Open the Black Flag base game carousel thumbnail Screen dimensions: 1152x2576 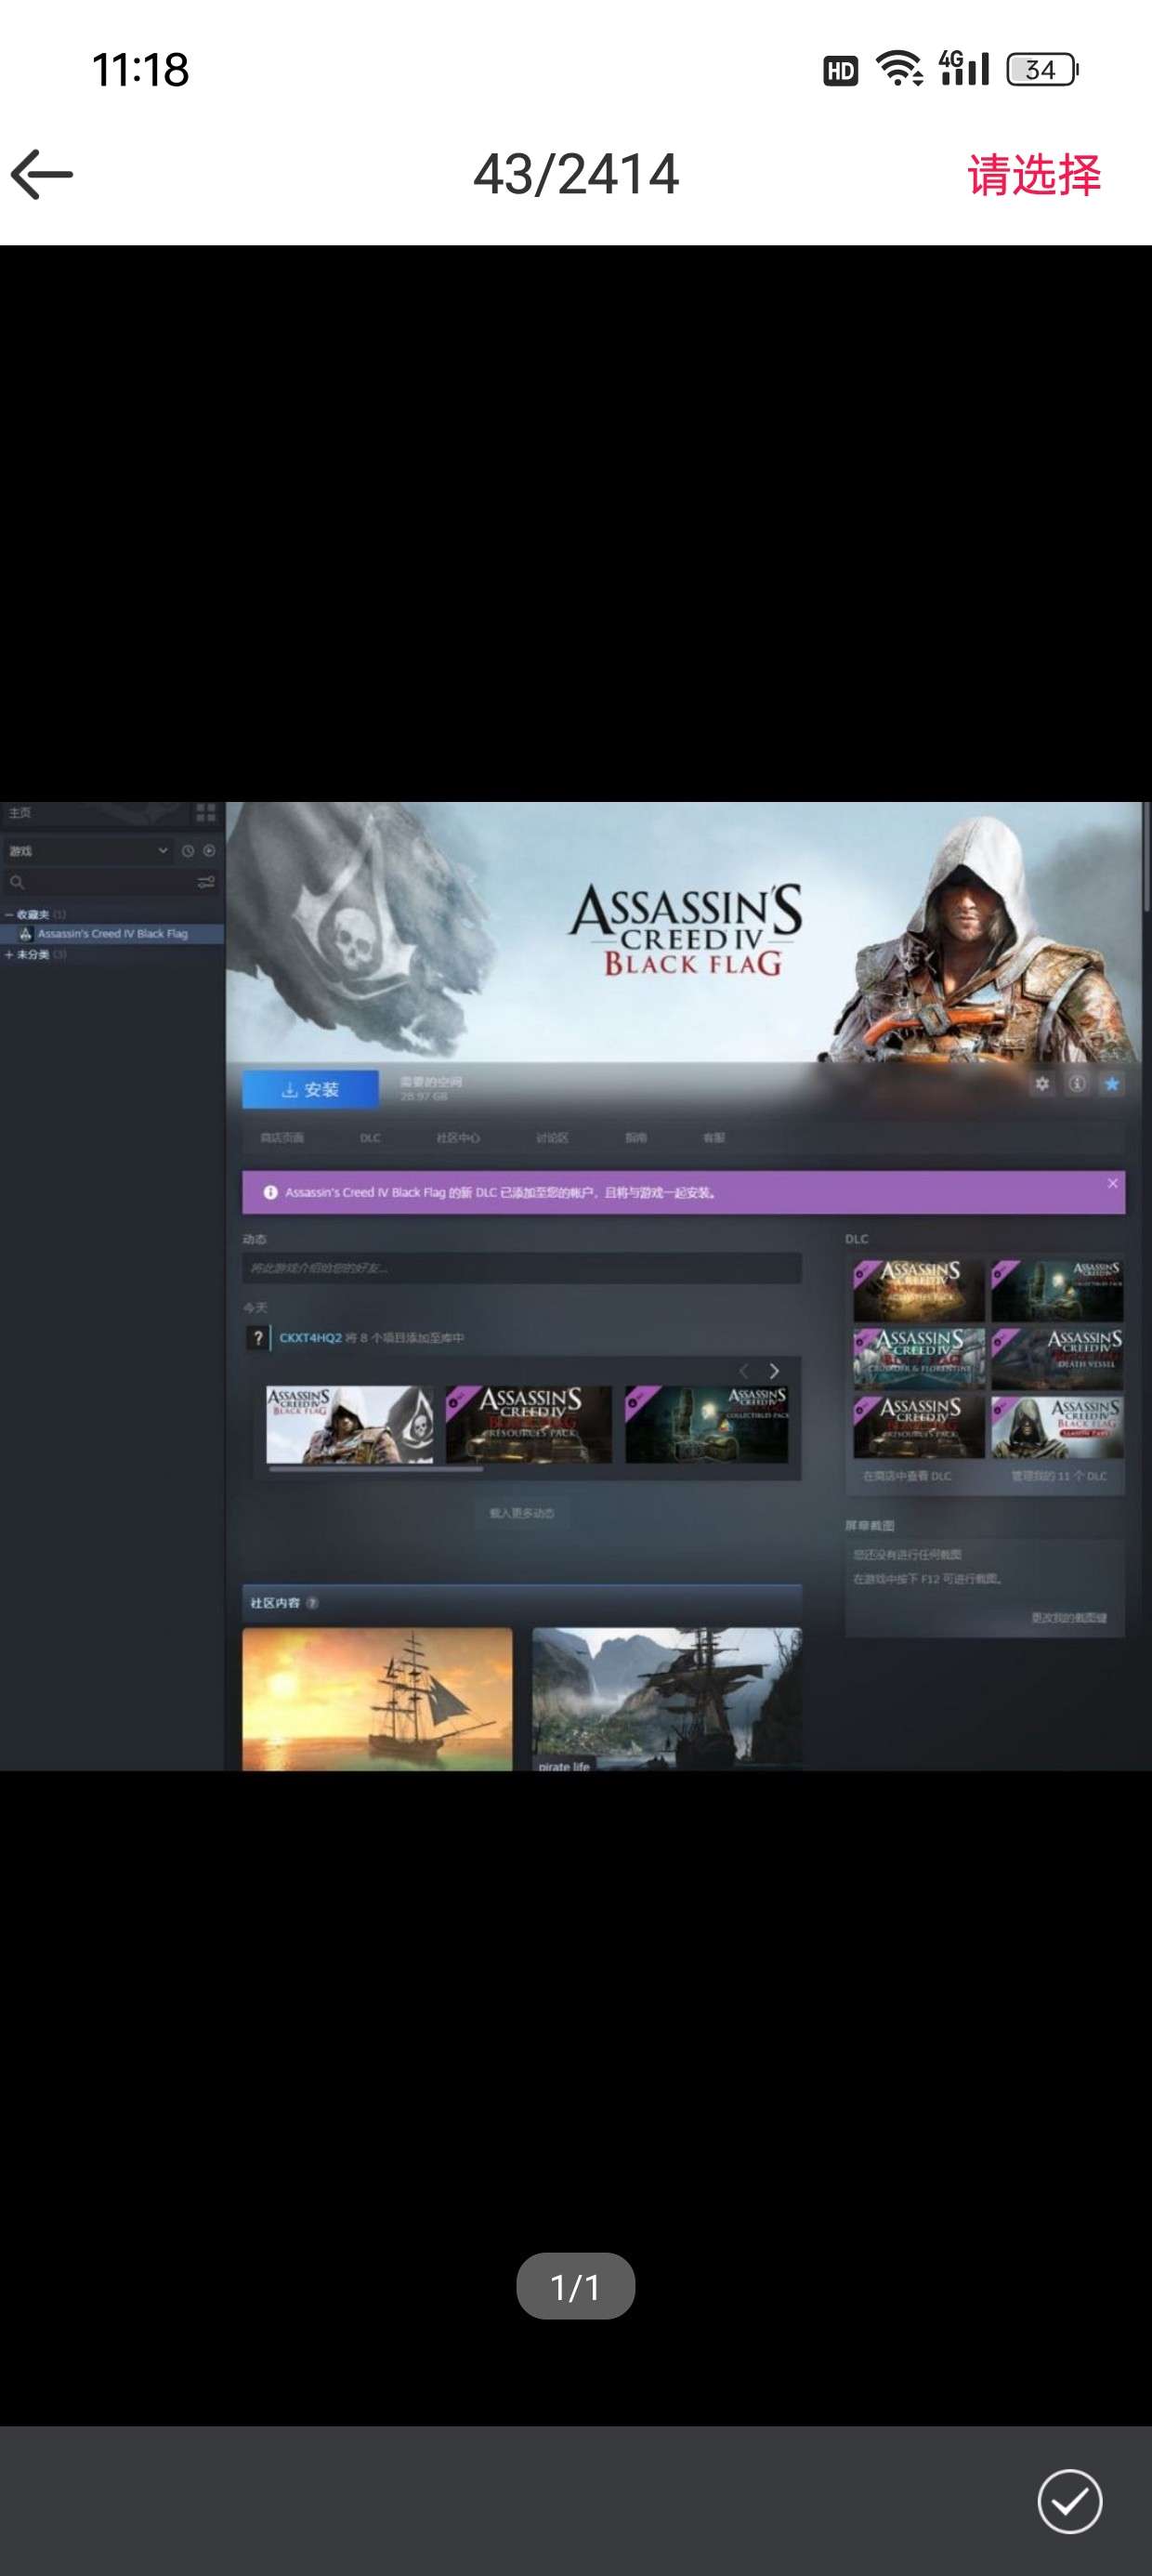(x=349, y=1424)
